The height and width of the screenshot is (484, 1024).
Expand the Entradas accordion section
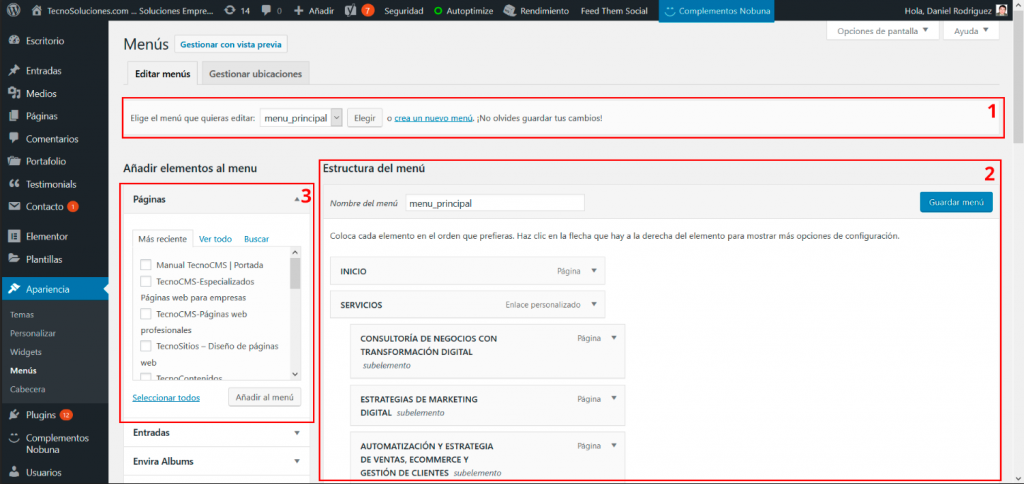[297, 433]
